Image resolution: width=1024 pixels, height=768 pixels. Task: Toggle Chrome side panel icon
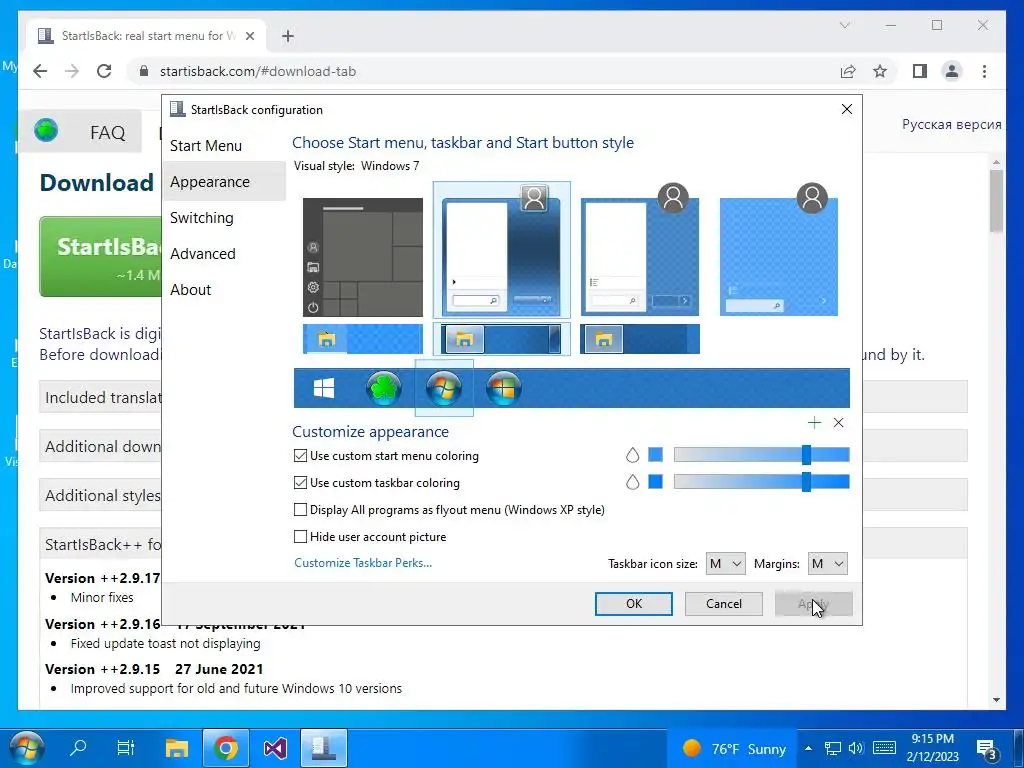920,71
